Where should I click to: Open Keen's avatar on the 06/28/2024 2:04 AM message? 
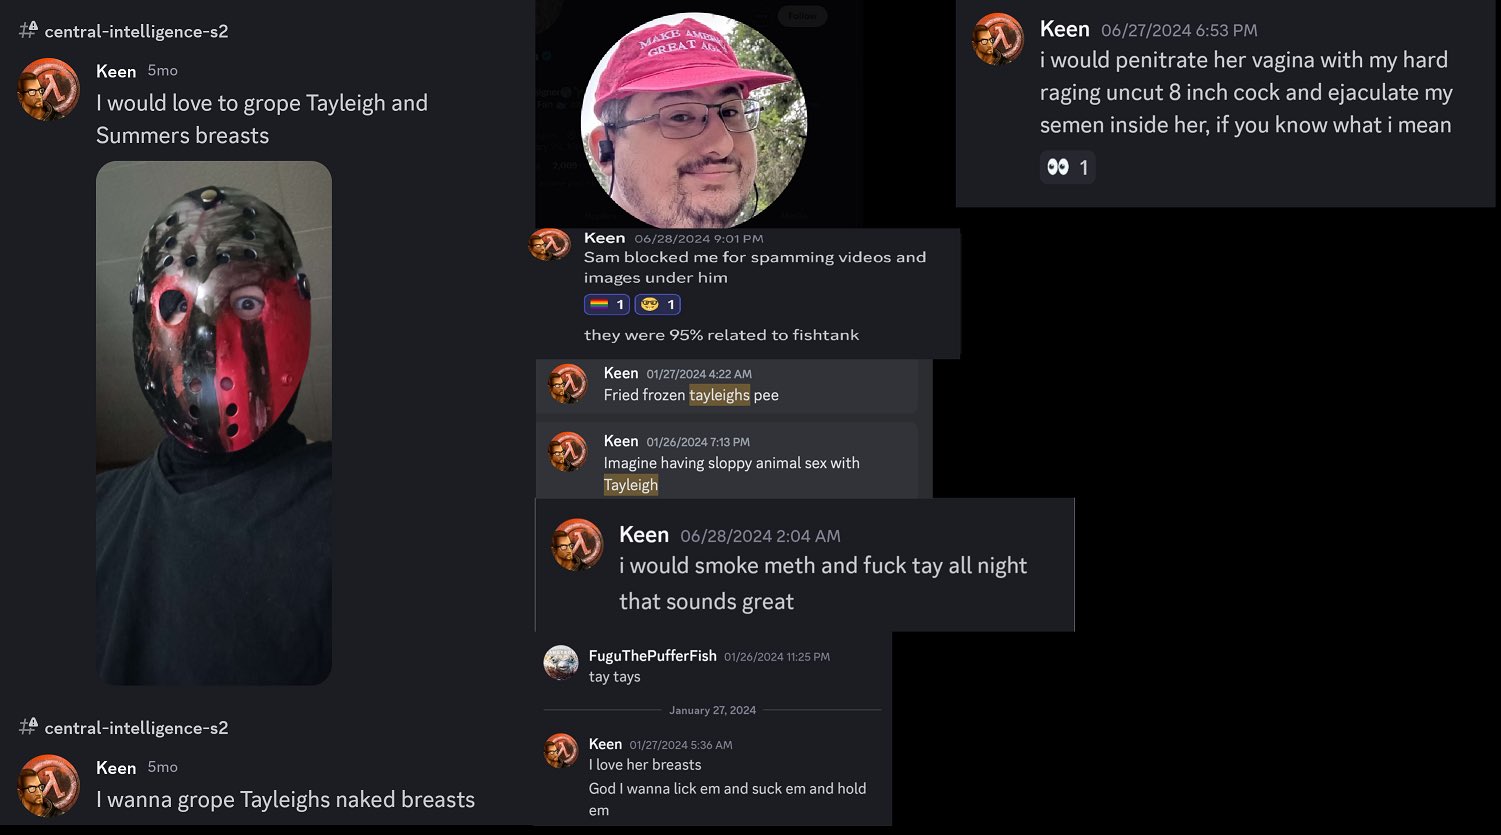click(x=578, y=545)
